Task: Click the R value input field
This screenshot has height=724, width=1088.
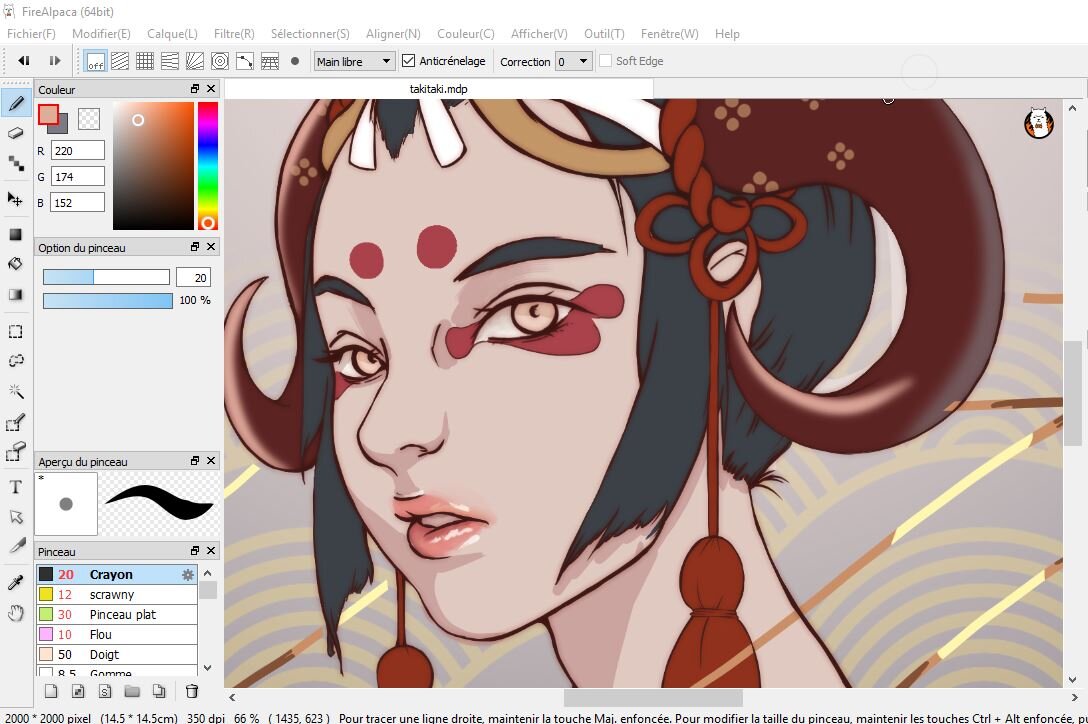Action: (x=78, y=151)
